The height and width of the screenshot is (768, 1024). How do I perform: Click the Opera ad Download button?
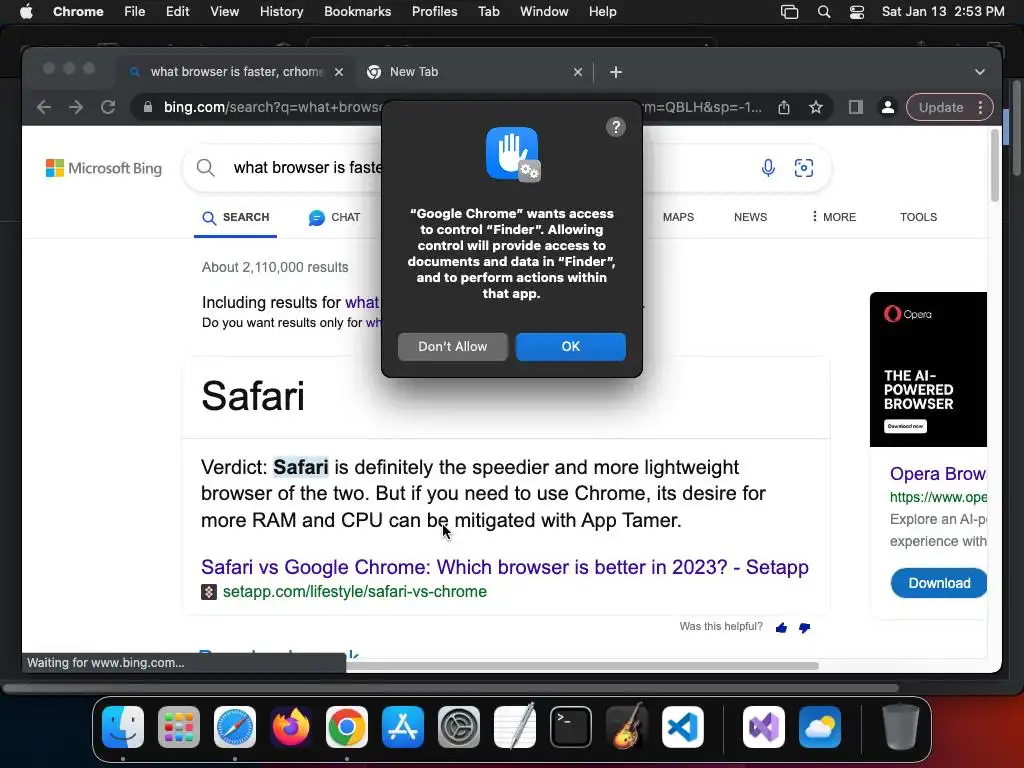pos(939,583)
